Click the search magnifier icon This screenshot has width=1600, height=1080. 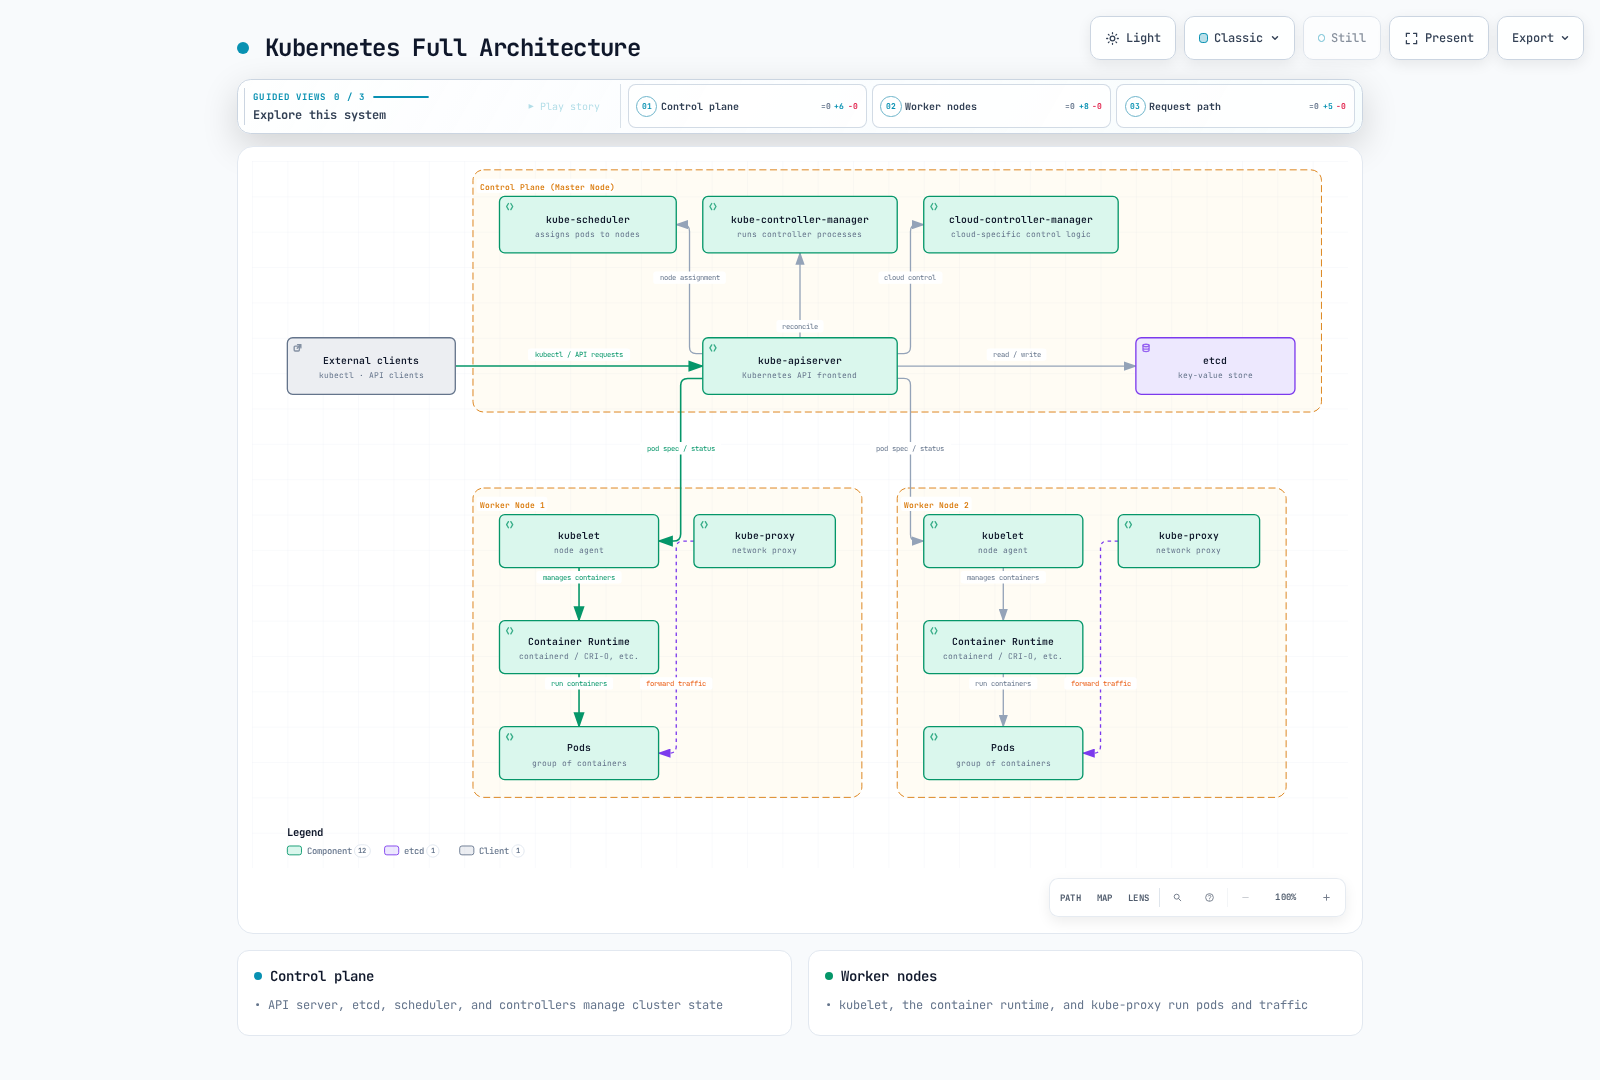click(x=1177, y=898)
